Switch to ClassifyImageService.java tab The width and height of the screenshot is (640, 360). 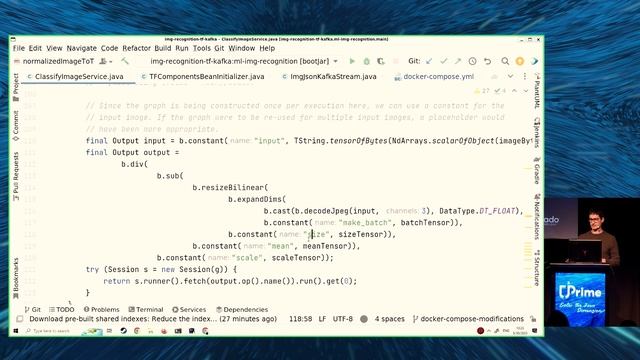click(78, 76)
